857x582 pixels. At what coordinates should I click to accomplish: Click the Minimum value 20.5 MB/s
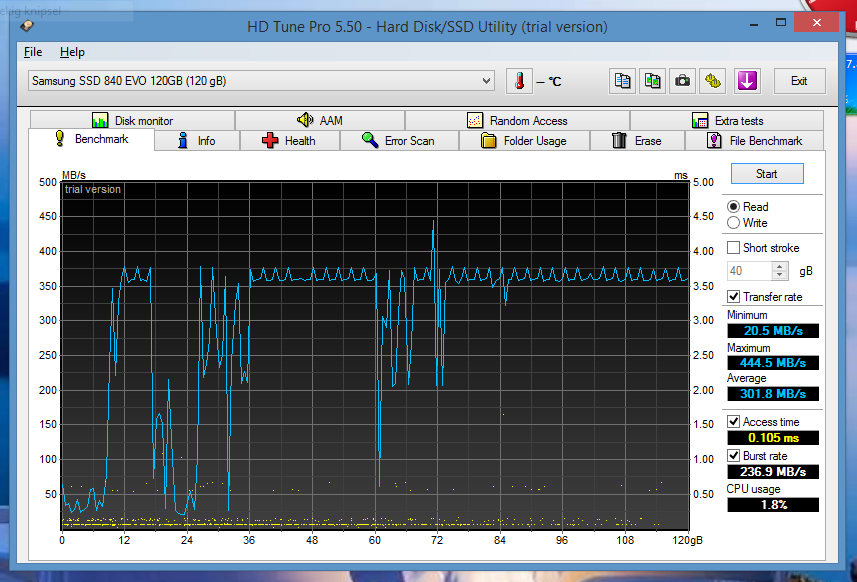(773, 331)
